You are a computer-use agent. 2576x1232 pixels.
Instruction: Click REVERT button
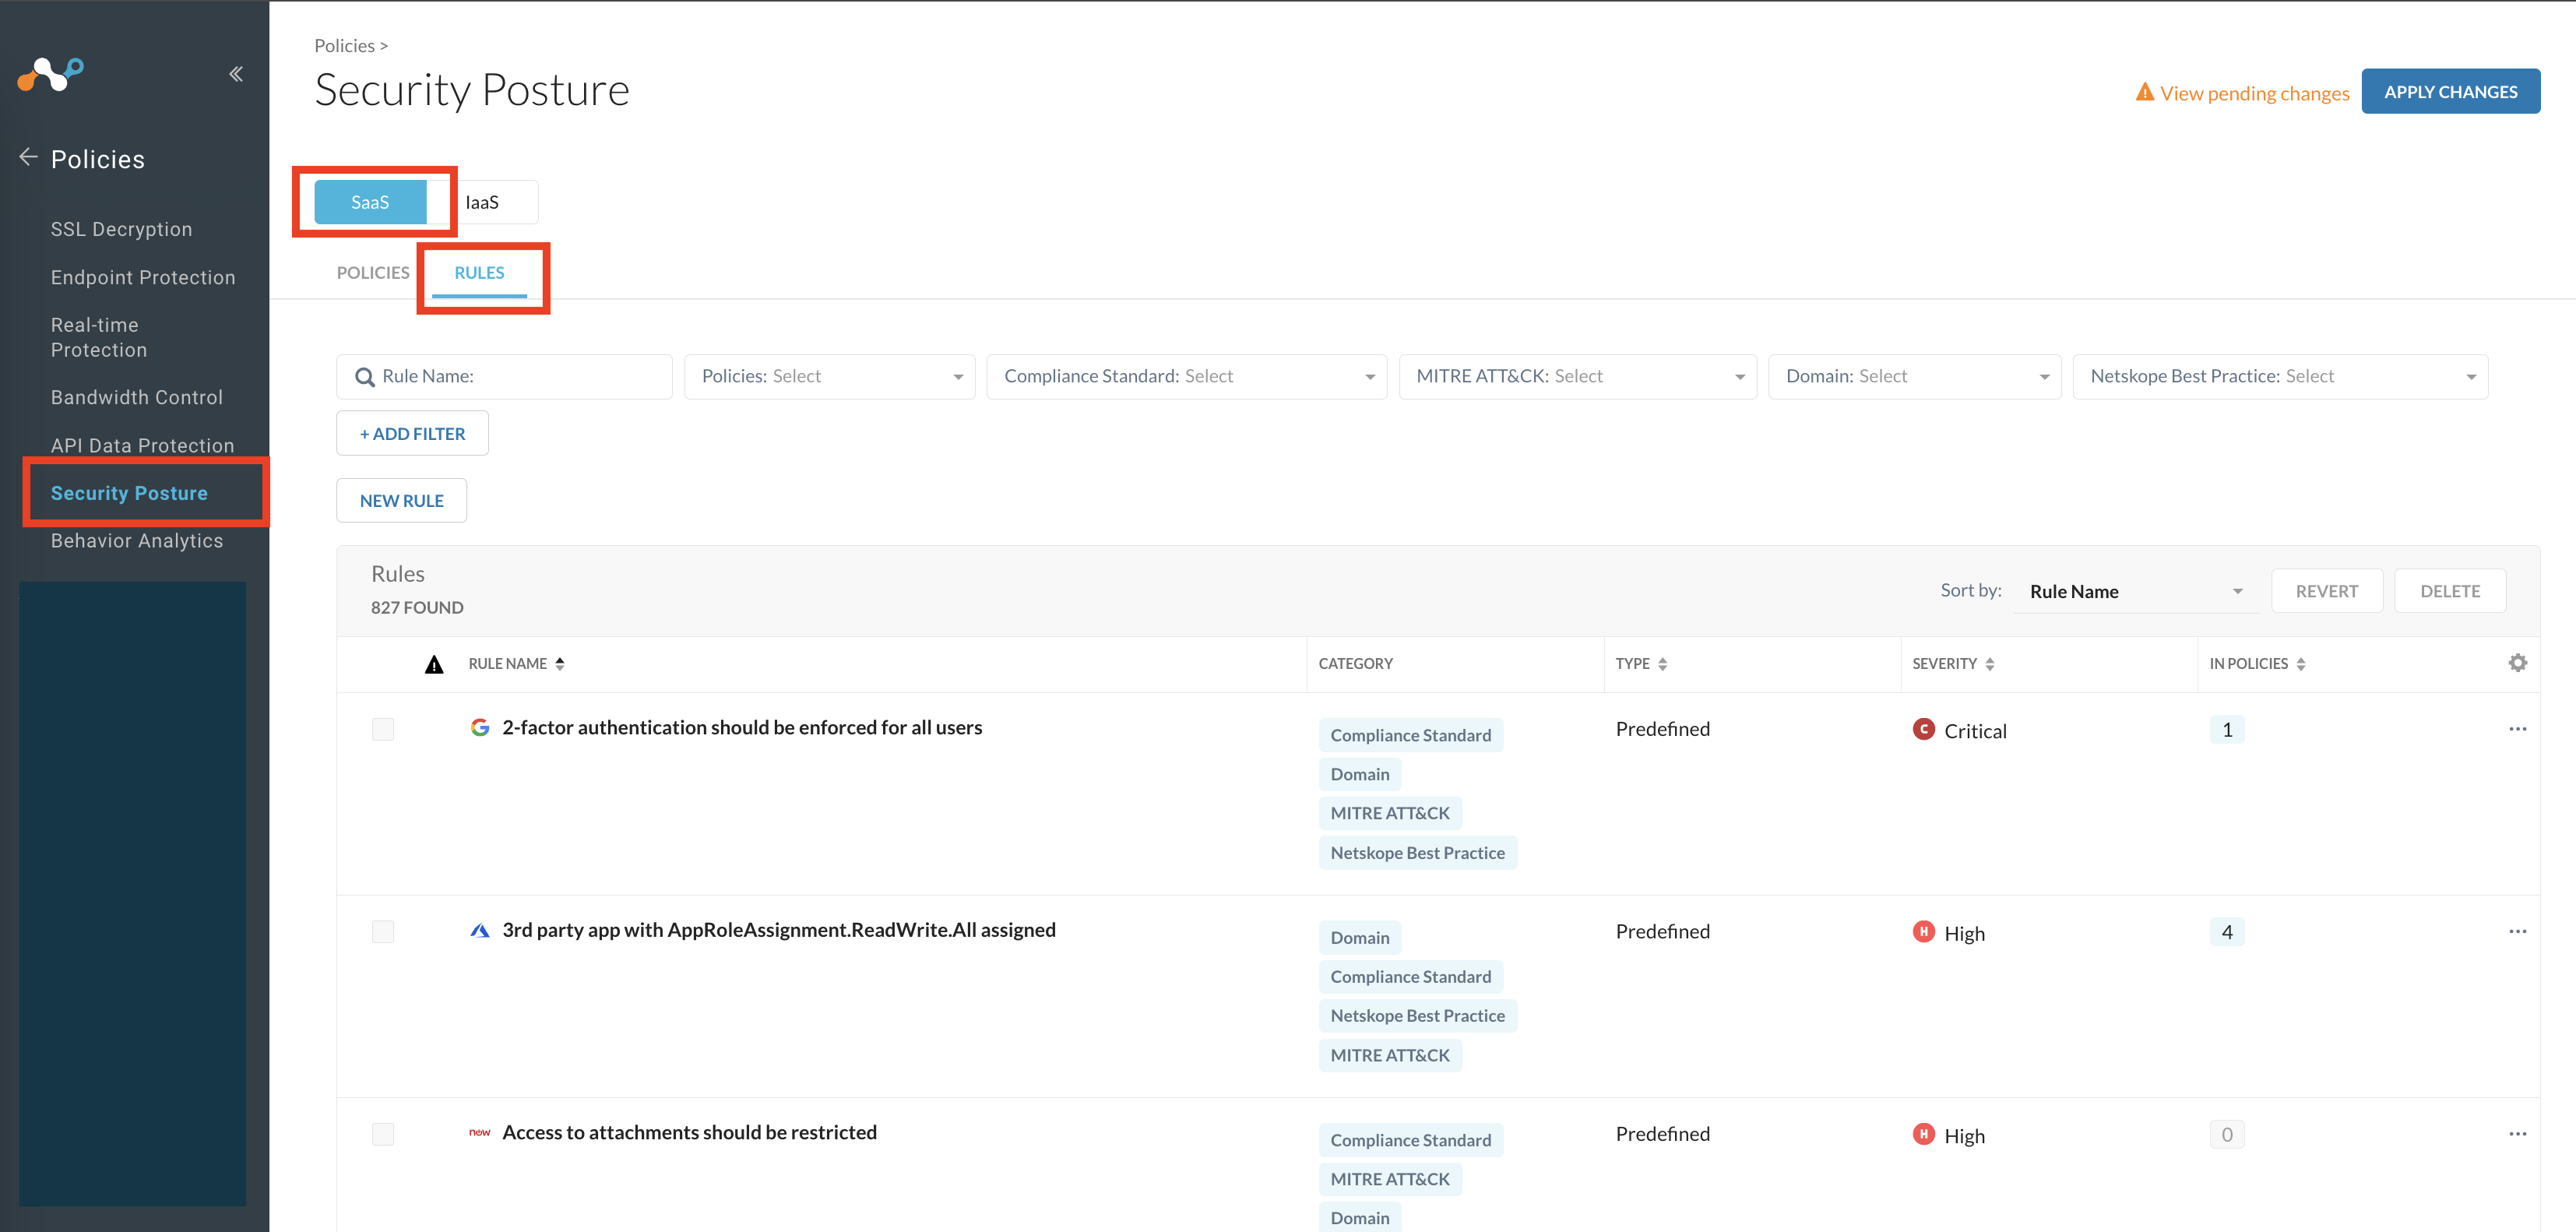(x=2326, y=591)
